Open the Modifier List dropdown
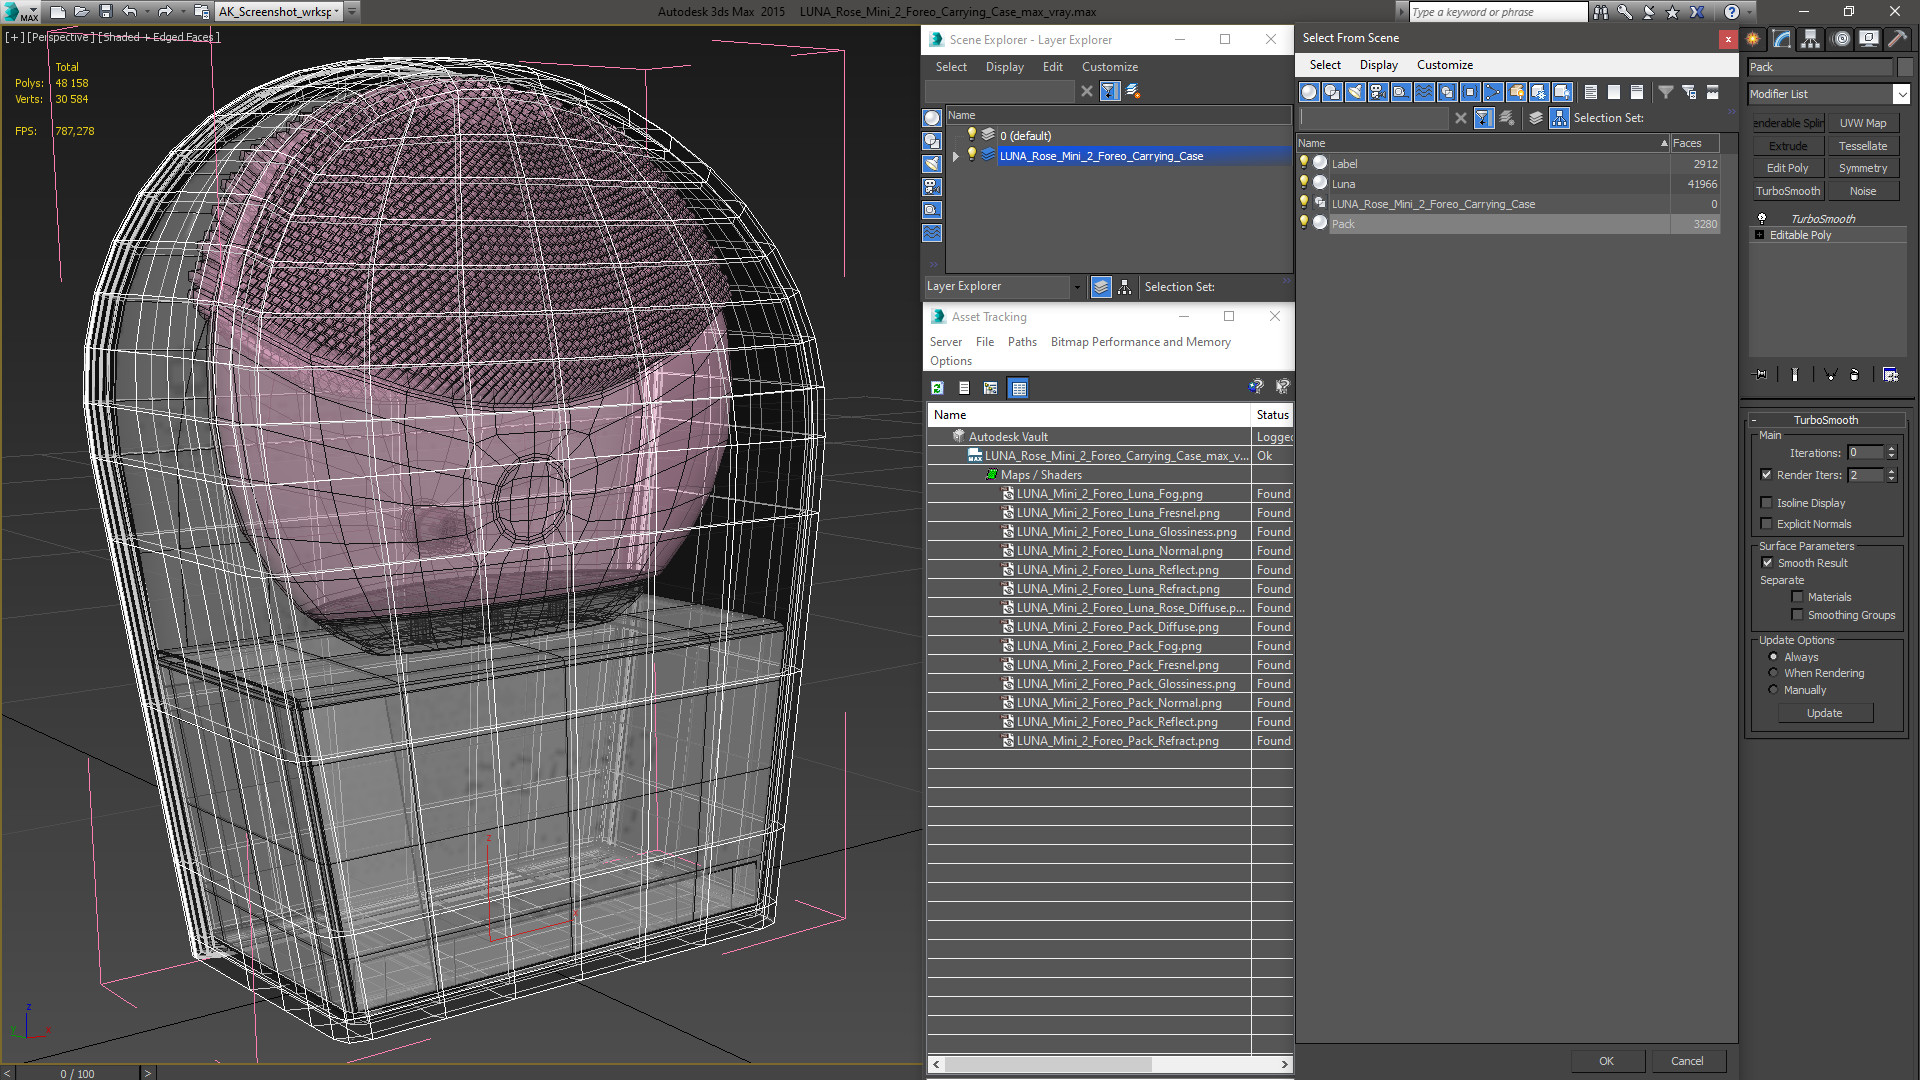Image resolution: width=1920 pixels, height=1080 pixels. [1901, 94]
